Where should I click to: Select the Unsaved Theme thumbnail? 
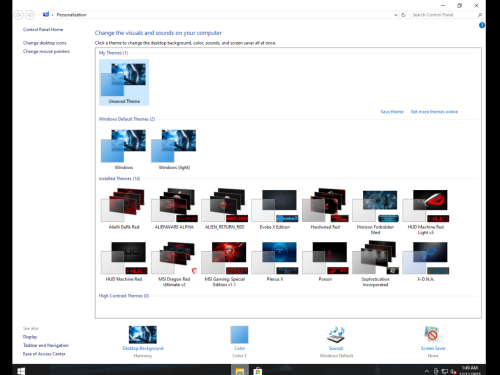pyautogui.click(x=124, y=82)
